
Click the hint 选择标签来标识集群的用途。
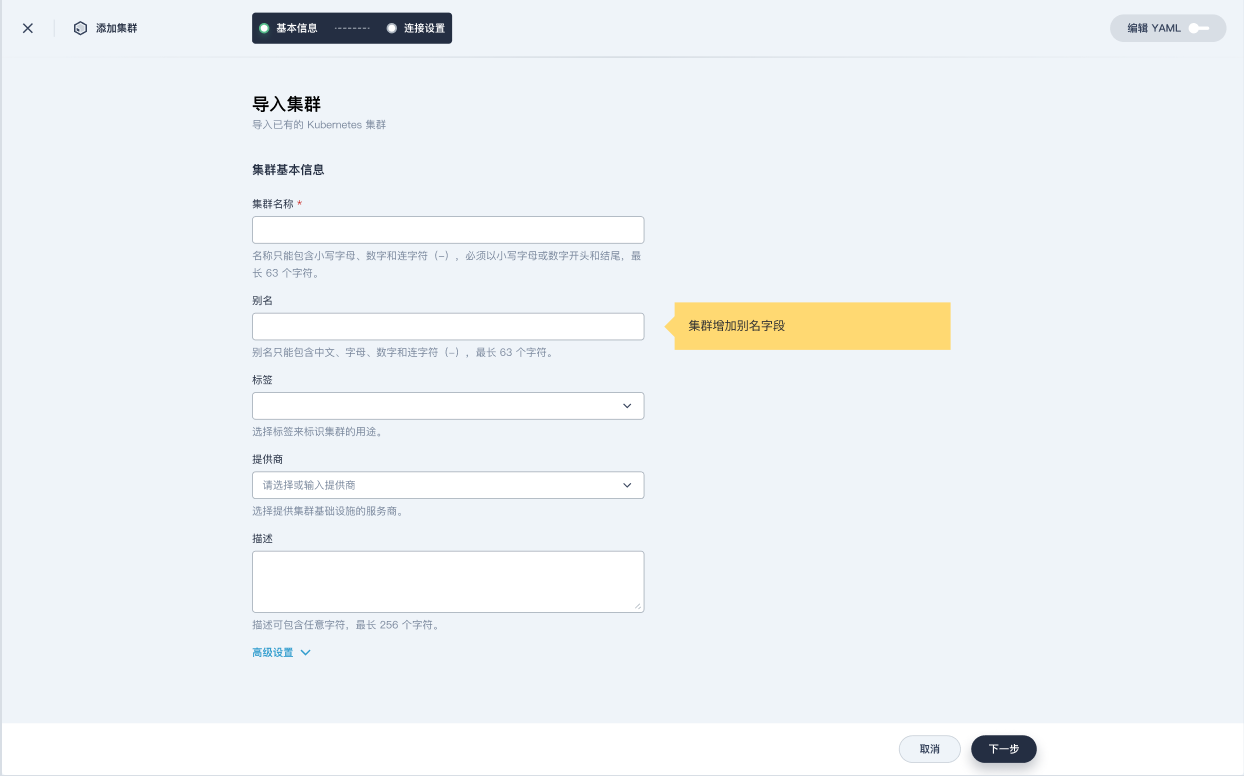tap(317, 432)
